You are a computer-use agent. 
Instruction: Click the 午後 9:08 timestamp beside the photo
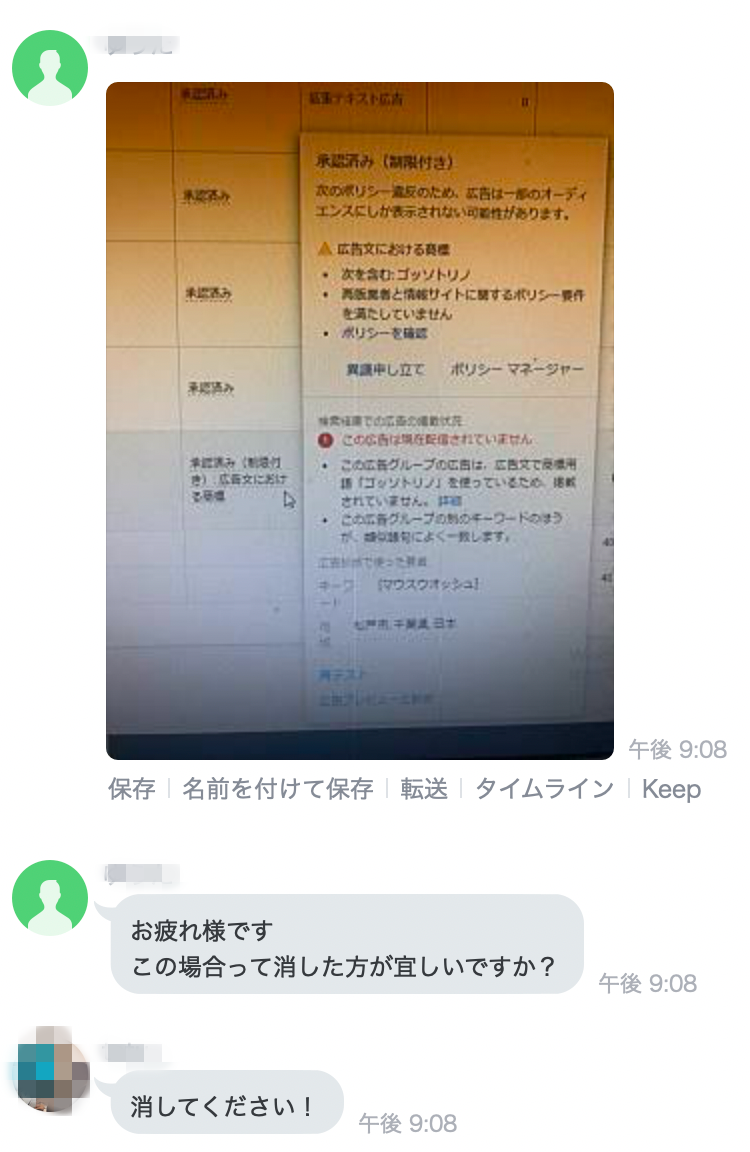677,749
